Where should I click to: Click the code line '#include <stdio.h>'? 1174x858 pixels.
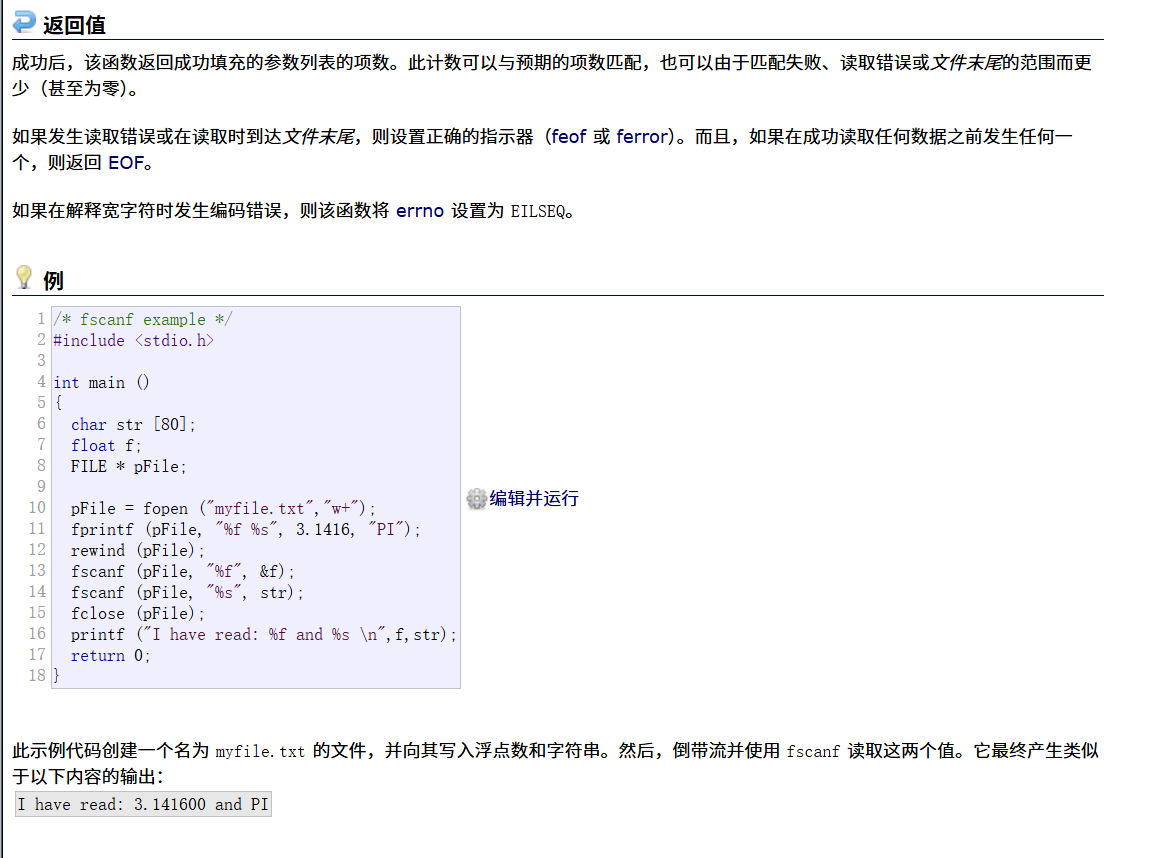click(133, 341)
